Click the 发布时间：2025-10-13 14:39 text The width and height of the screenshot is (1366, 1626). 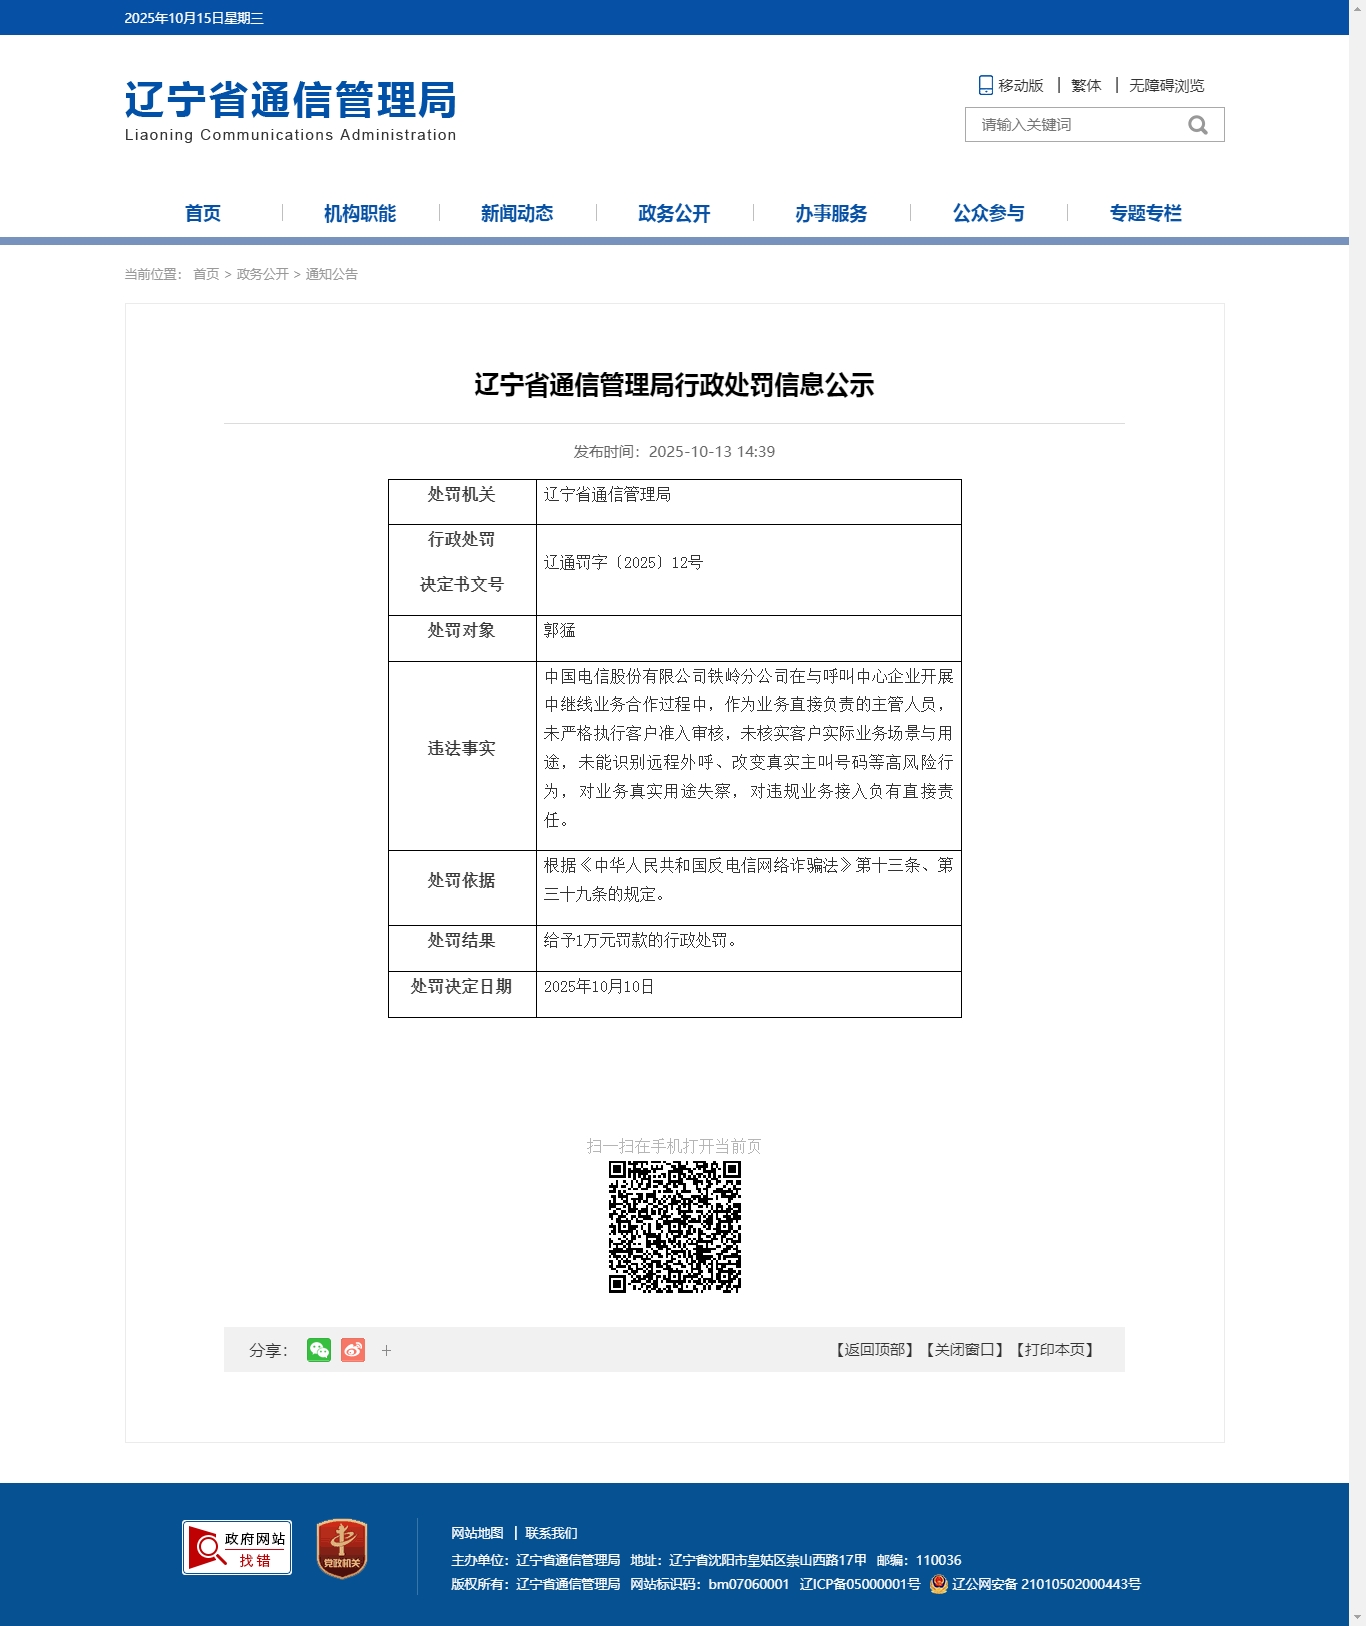674,452
